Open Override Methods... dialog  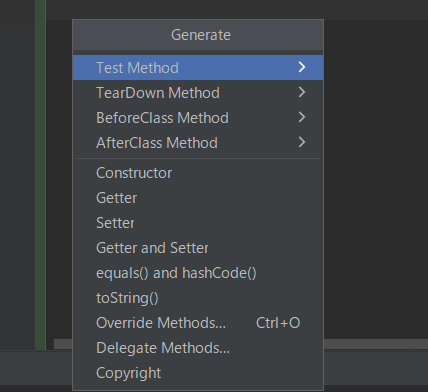pos(198,323)
